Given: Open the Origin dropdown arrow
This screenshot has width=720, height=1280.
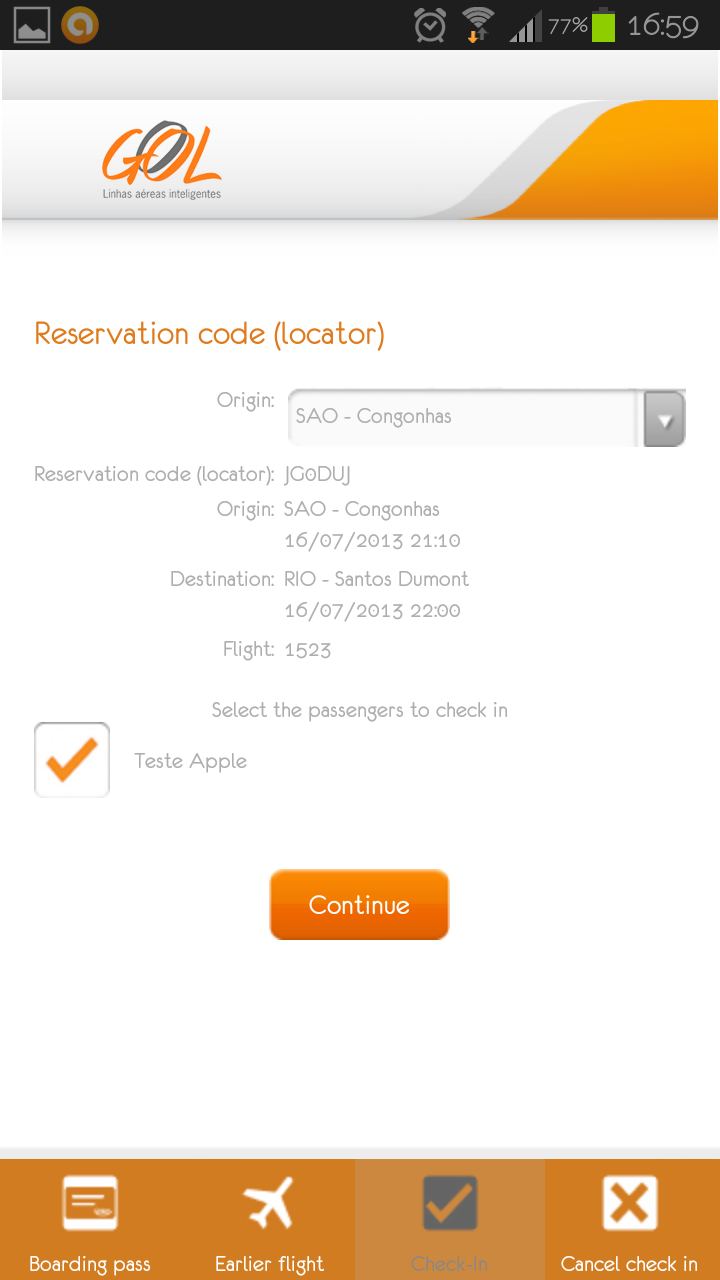Looking at the screenshot, I should point(664,418).
